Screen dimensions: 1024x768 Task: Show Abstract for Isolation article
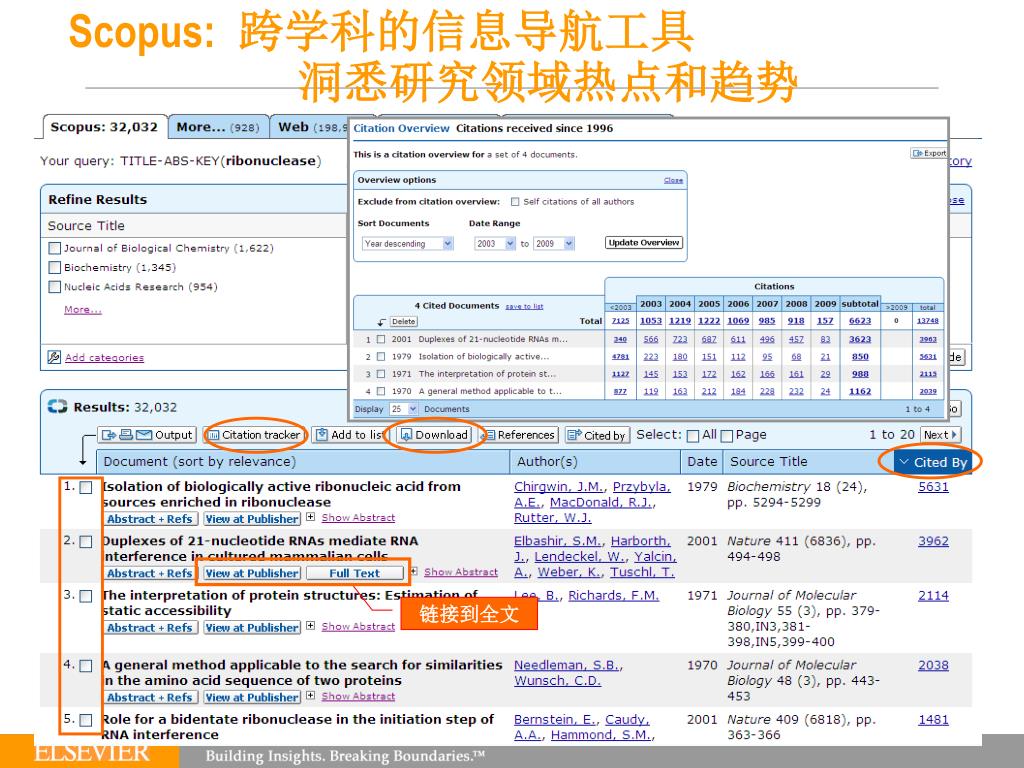(x=358, y=517)
